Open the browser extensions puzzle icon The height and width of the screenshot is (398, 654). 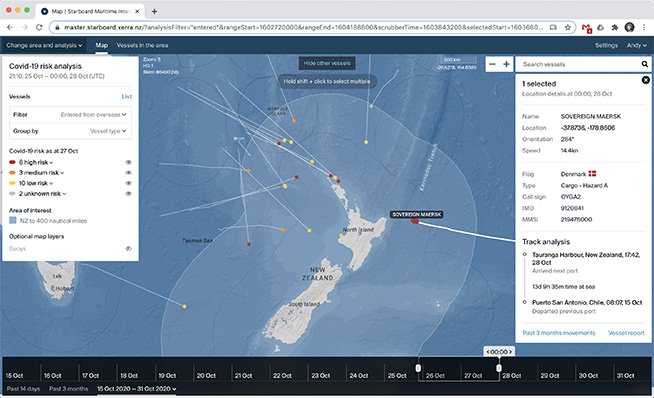[x=615, y=28]
